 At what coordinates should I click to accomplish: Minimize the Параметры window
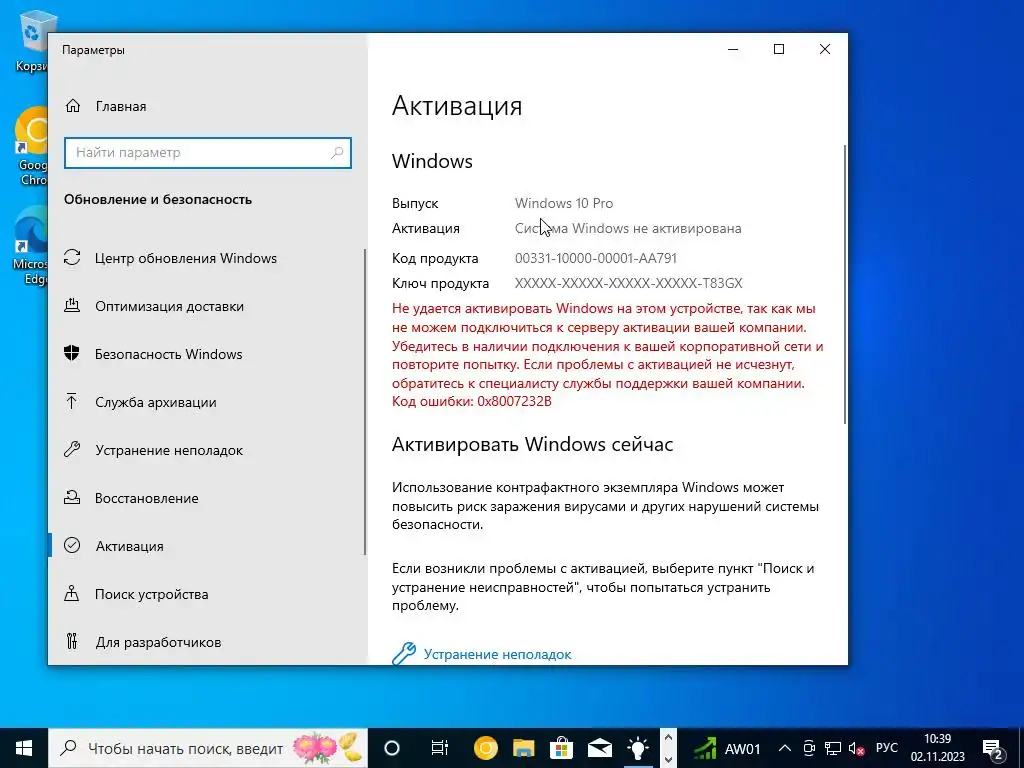click(733, 49)
